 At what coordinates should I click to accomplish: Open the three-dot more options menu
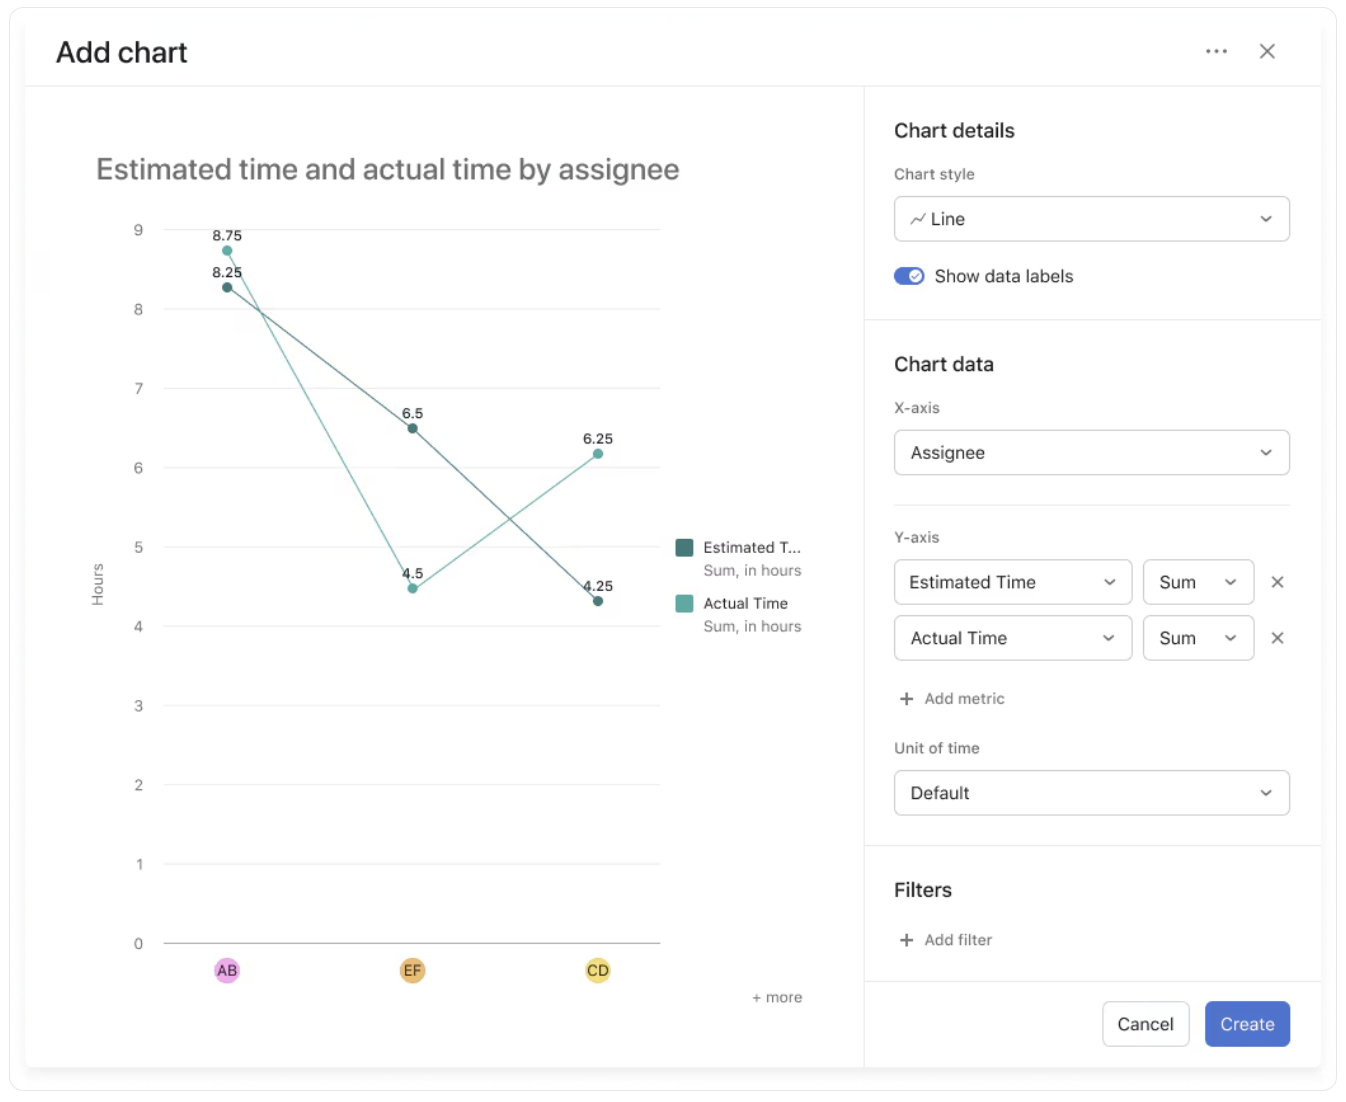[x=1216, y=51]
